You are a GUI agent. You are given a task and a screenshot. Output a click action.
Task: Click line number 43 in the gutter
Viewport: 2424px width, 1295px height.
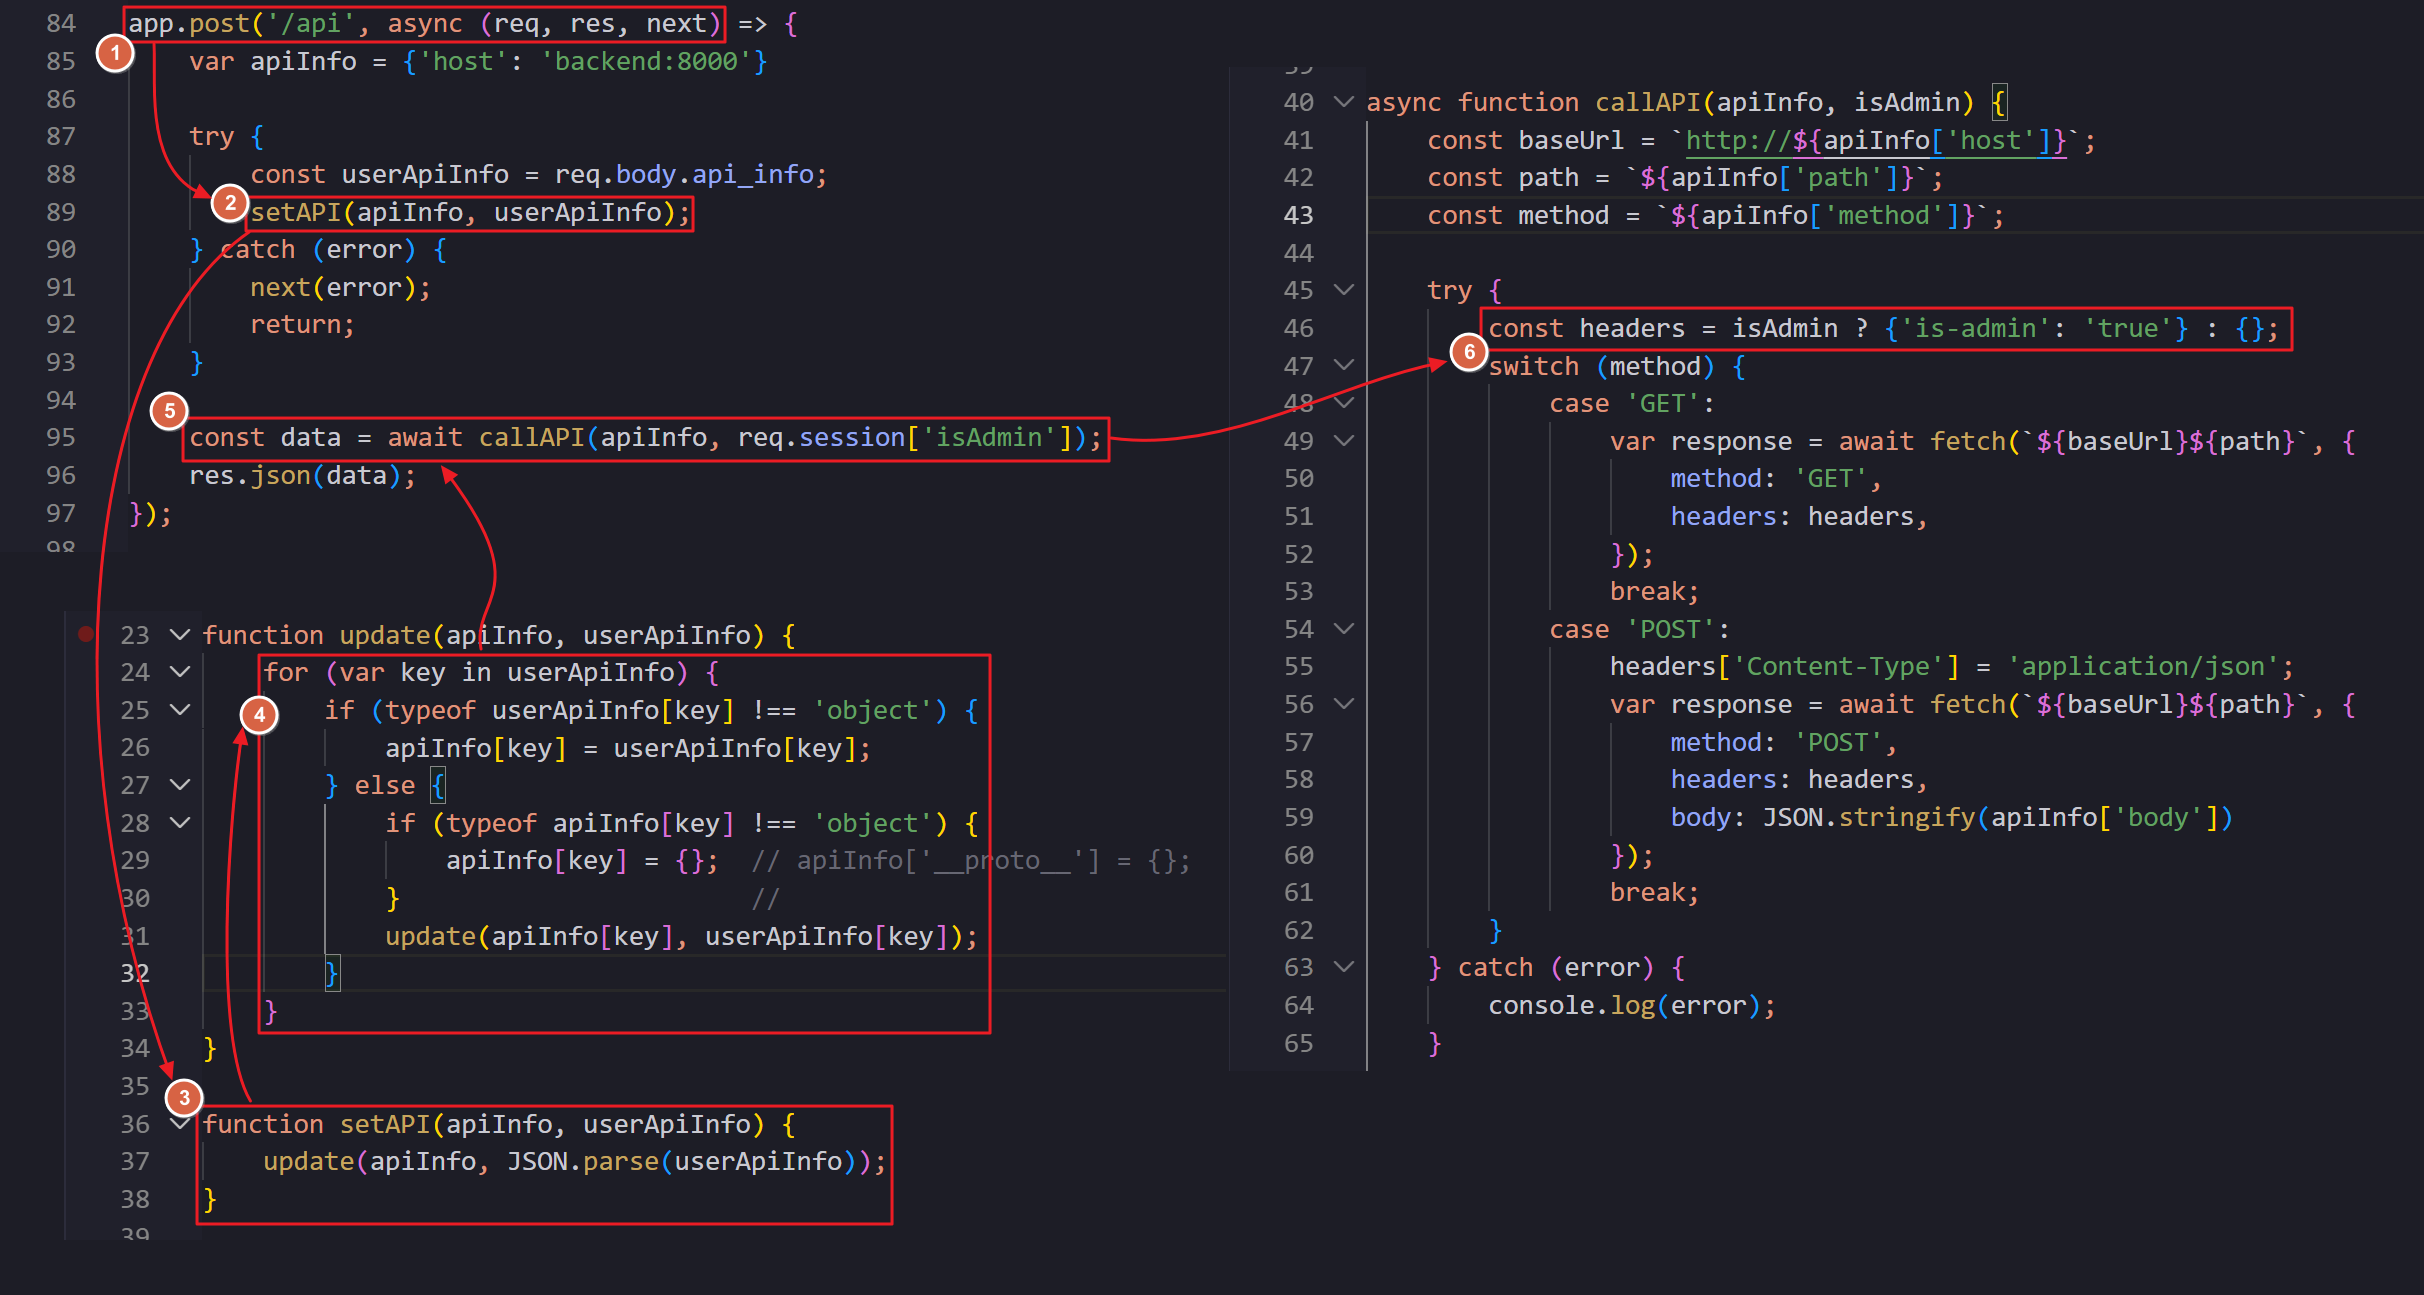(x=1298, y=216)
